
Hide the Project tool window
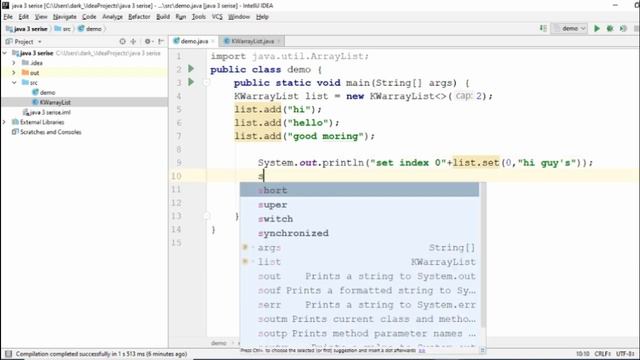tap(161, 41)
